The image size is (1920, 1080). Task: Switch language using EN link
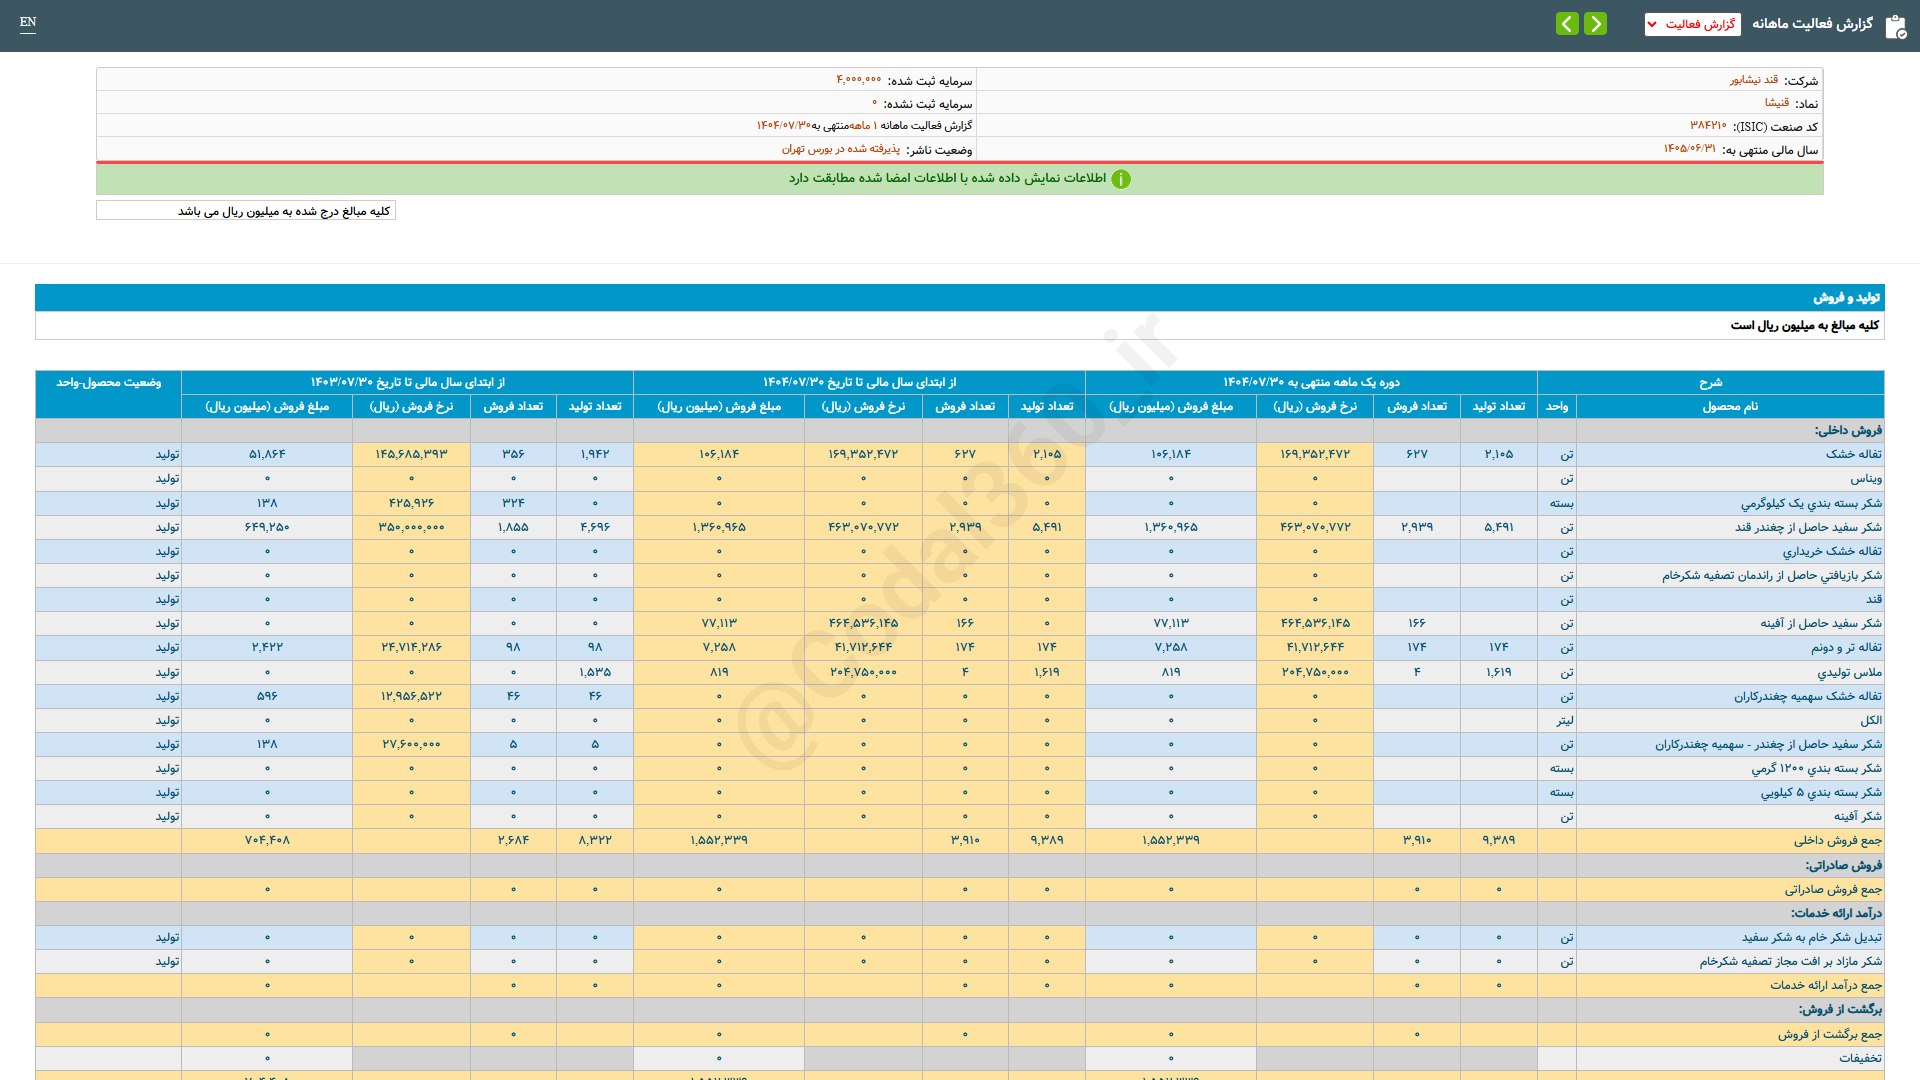(x=28, y=22)
